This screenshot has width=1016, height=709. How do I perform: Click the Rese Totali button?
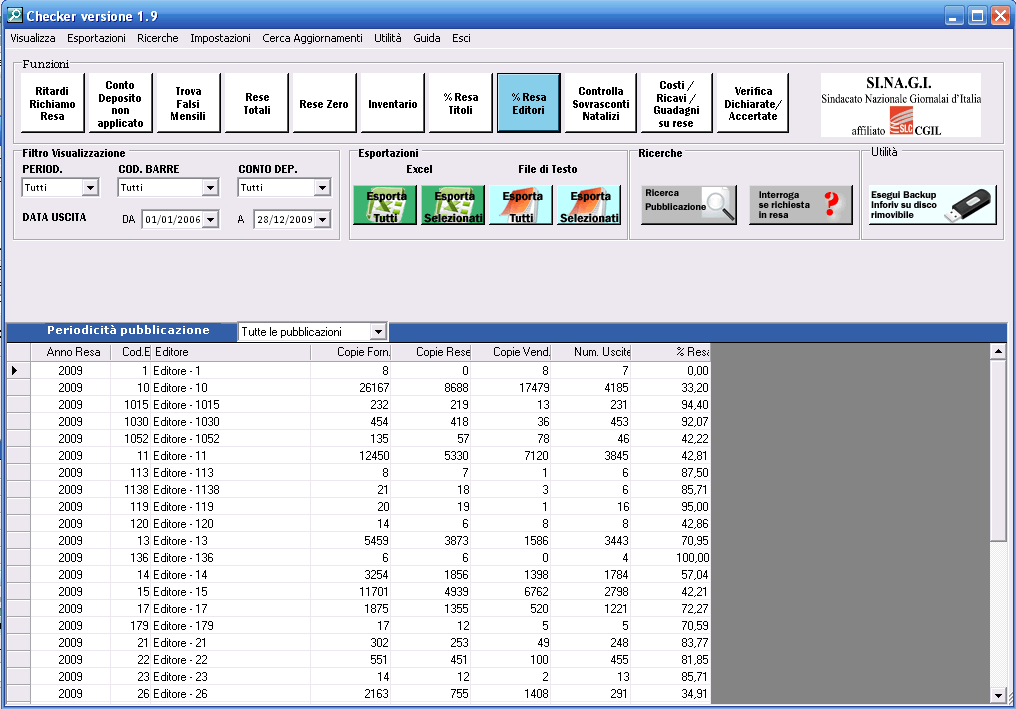257,103
